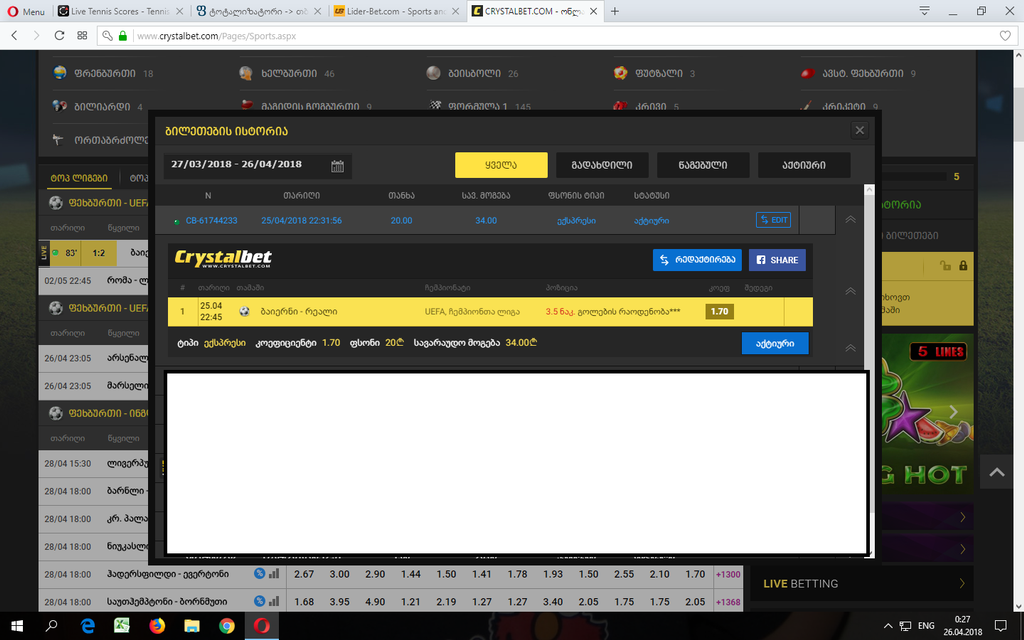Open the calendar date picker in ticket history
1024x640 pixels.
(x=337, y=166)
